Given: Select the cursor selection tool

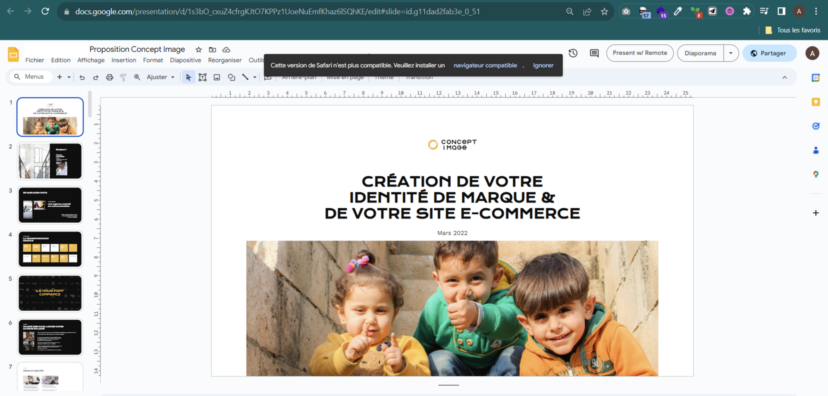Looking at the screenshot, I should 189,77.
